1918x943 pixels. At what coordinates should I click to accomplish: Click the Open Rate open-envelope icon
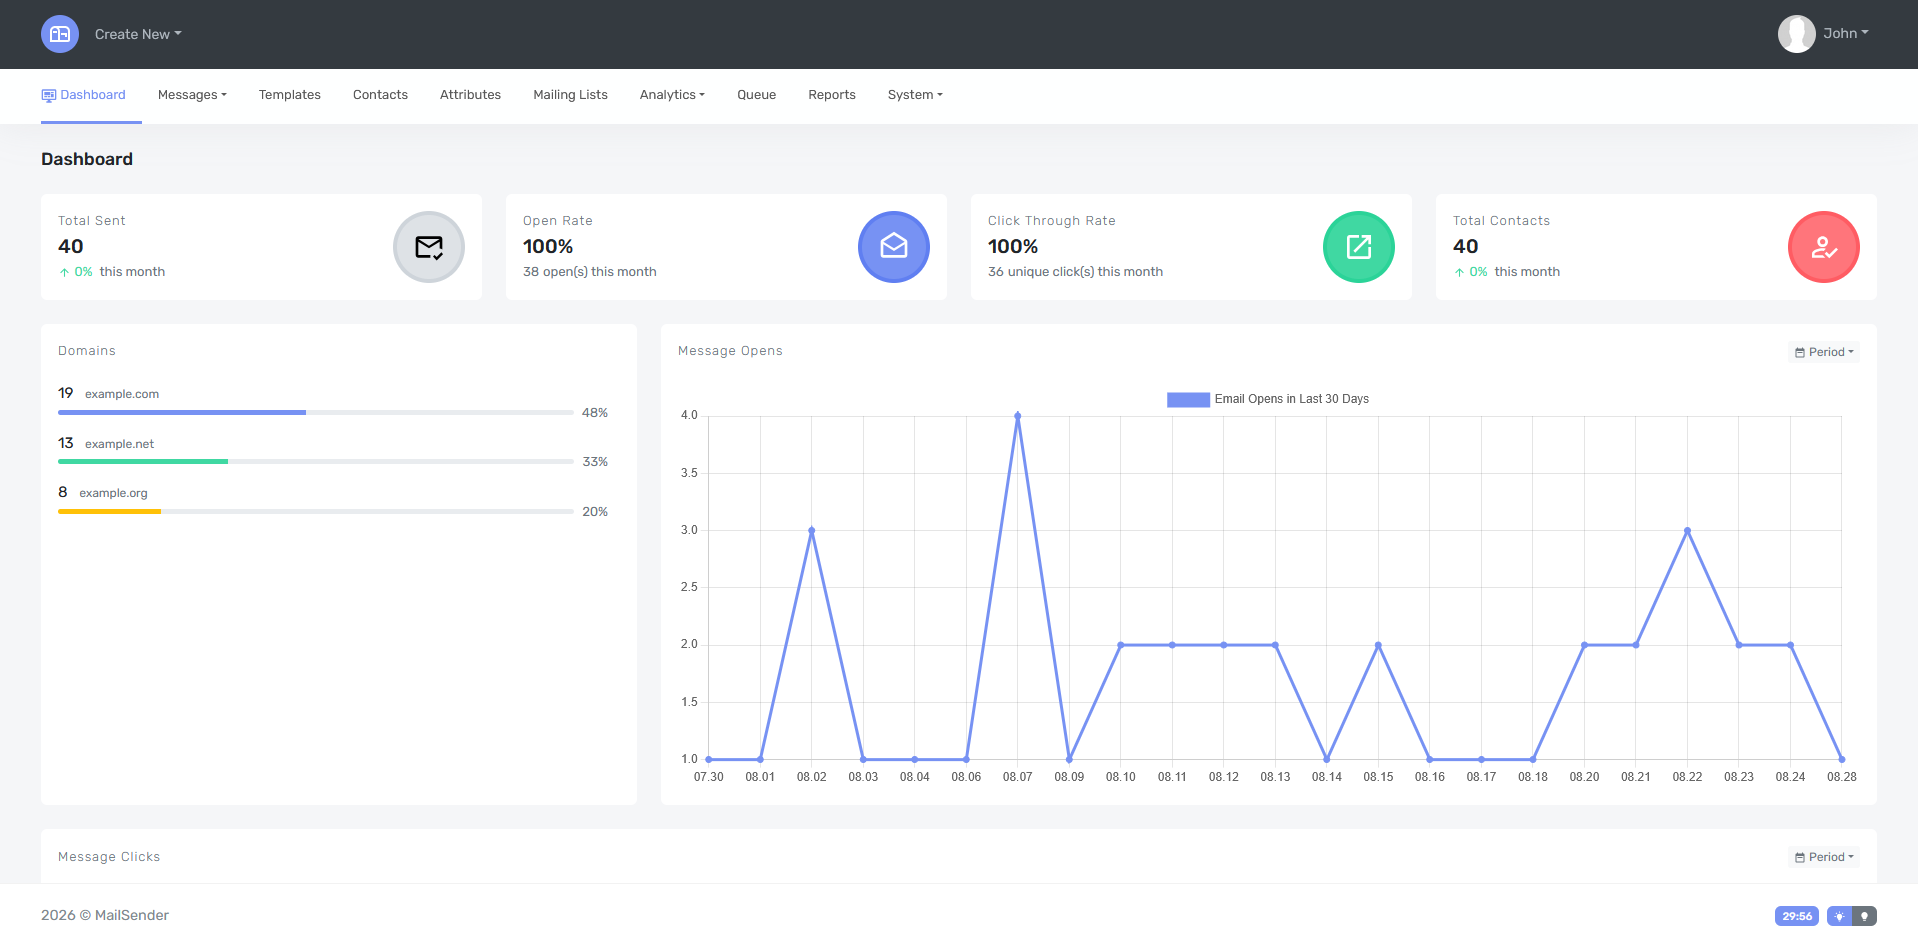tap(894, 247)
